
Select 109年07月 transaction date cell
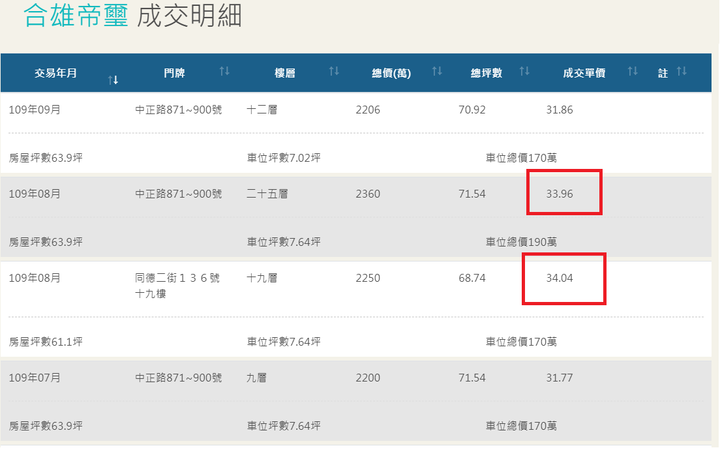point(35,378)
